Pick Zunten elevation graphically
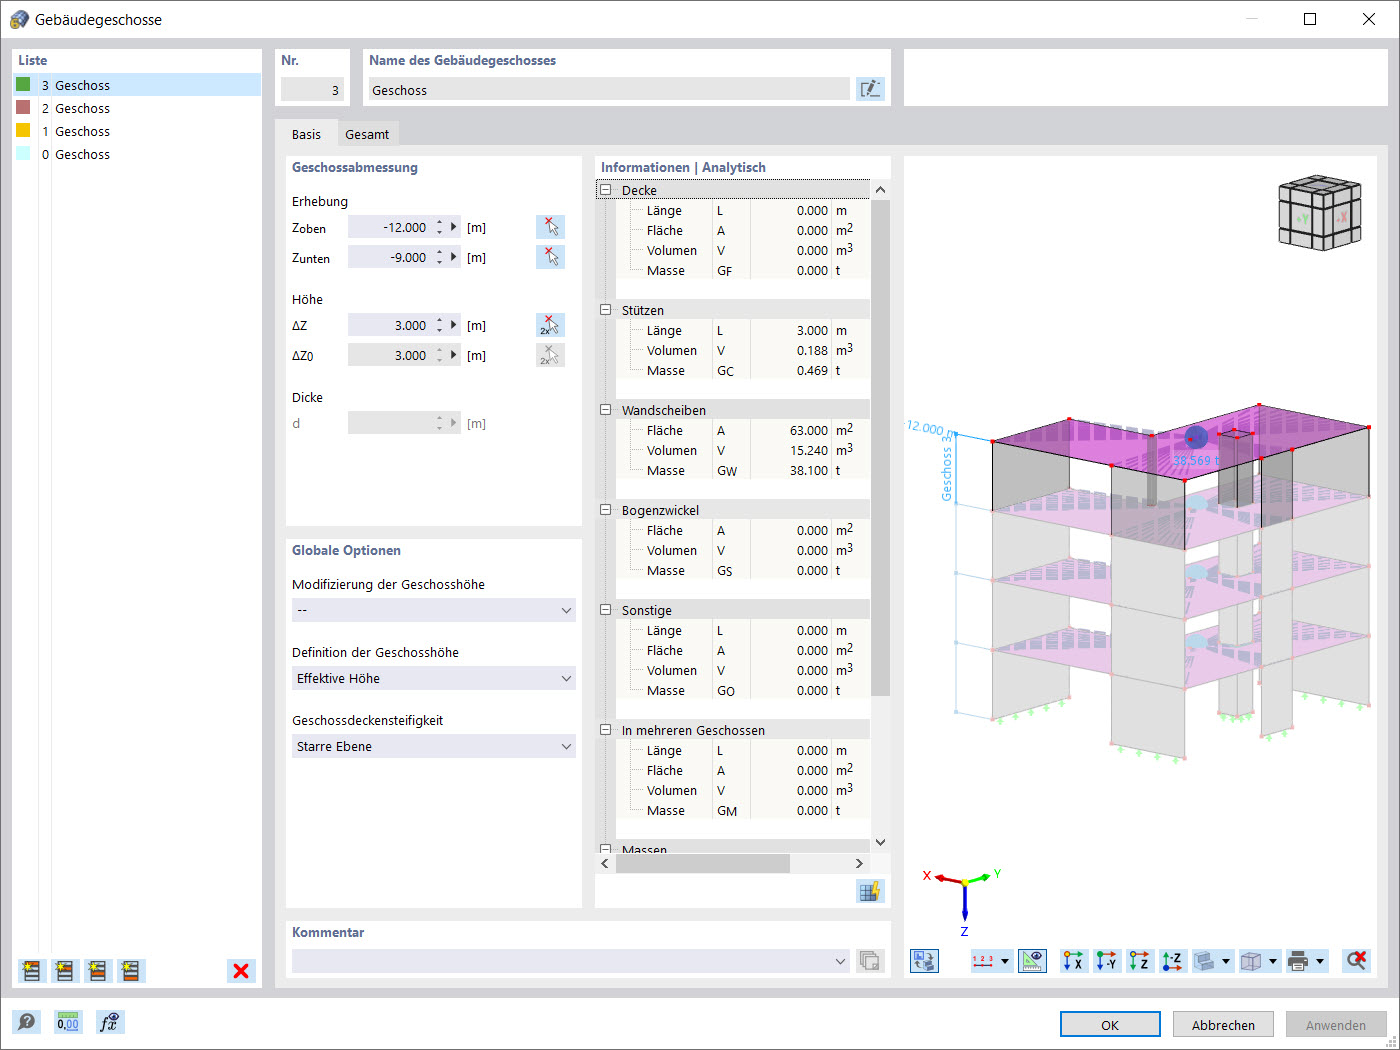 (x=550, y=257)
